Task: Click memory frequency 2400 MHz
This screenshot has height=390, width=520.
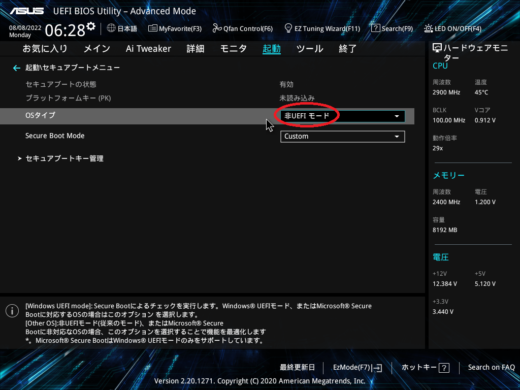Action: click(446, 202)
